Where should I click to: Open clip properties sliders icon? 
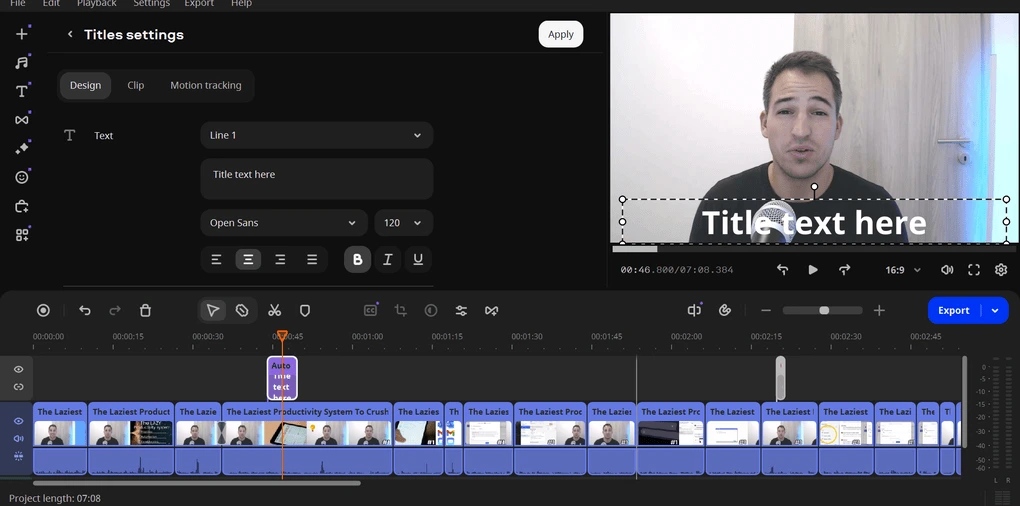tap(461, 311)
